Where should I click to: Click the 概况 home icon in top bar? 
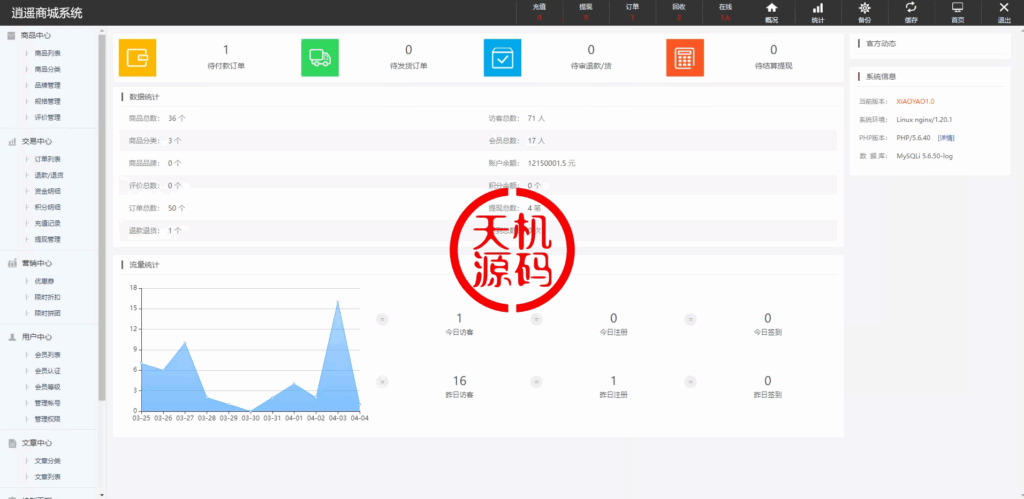click(771, 12)
